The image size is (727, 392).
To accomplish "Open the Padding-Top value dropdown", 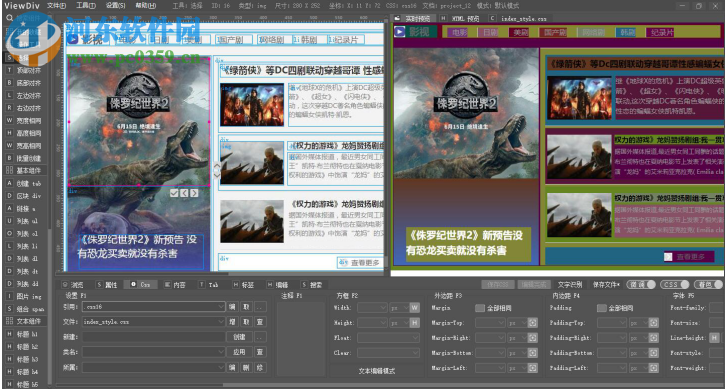I will click(612, 323).
